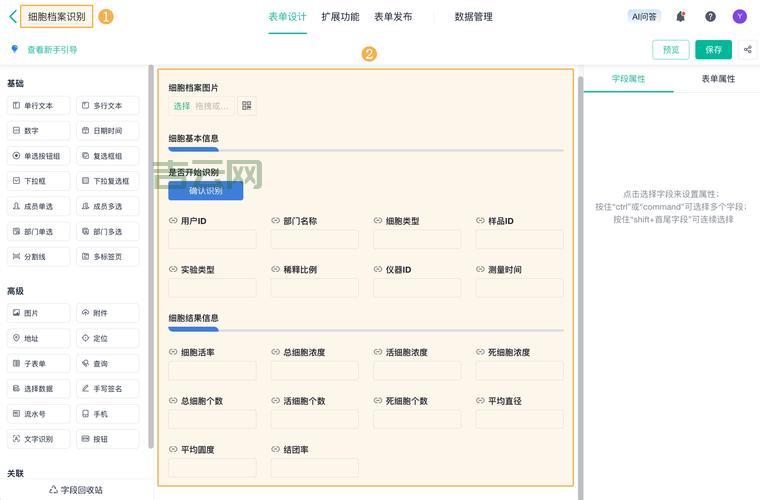Add a 单行文本 field component

tap(38, 106)
